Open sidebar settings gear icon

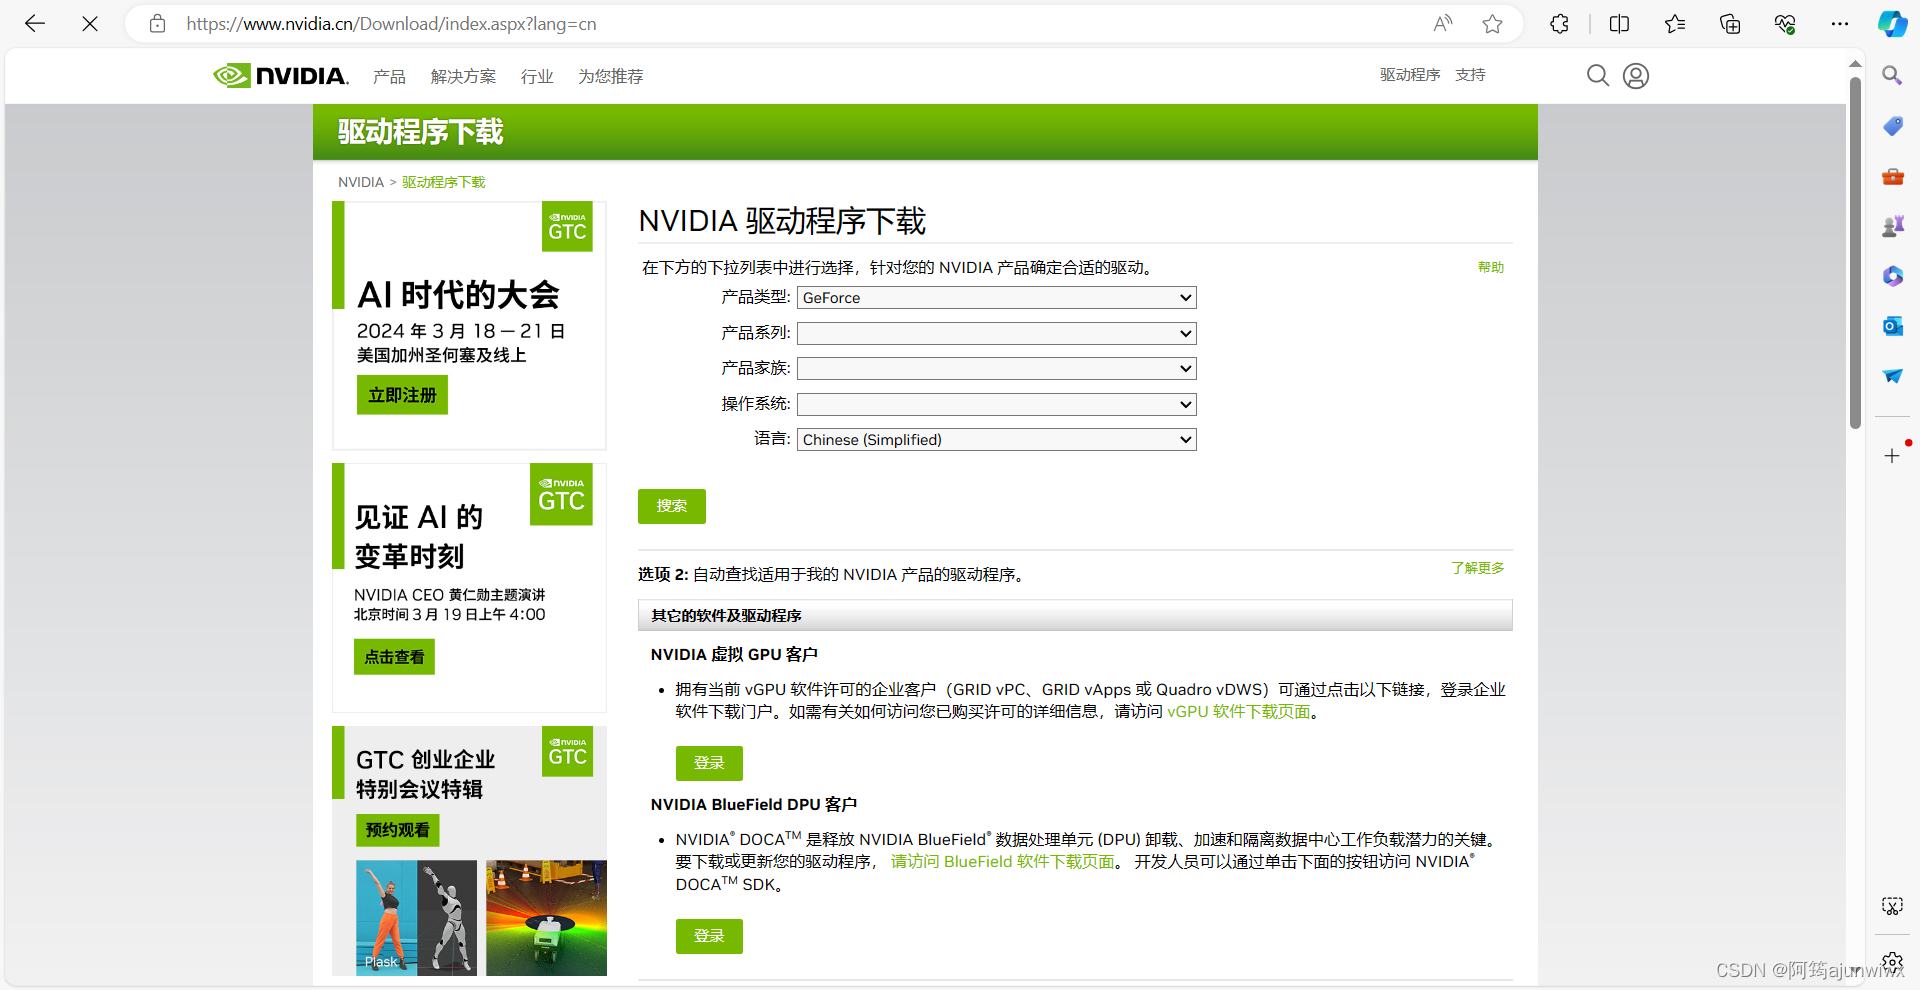1892,962
